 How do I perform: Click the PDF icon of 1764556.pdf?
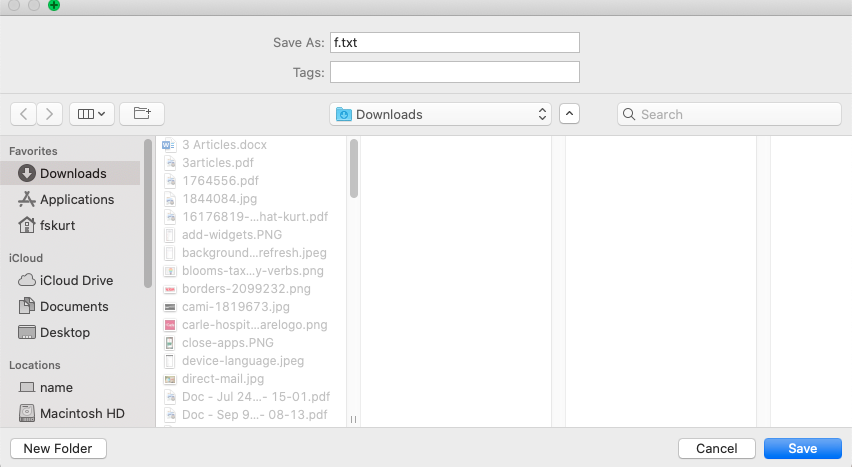pyautogui.click(x=170, y=181)
